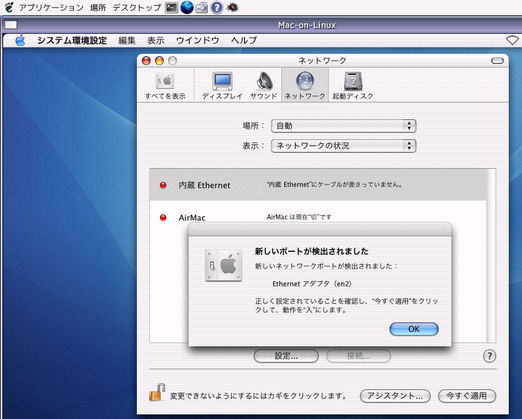The height and width of the screenshot is (419, 522).
Task: Select the ネットワーク toolbar icon
Action: point(305,85)
